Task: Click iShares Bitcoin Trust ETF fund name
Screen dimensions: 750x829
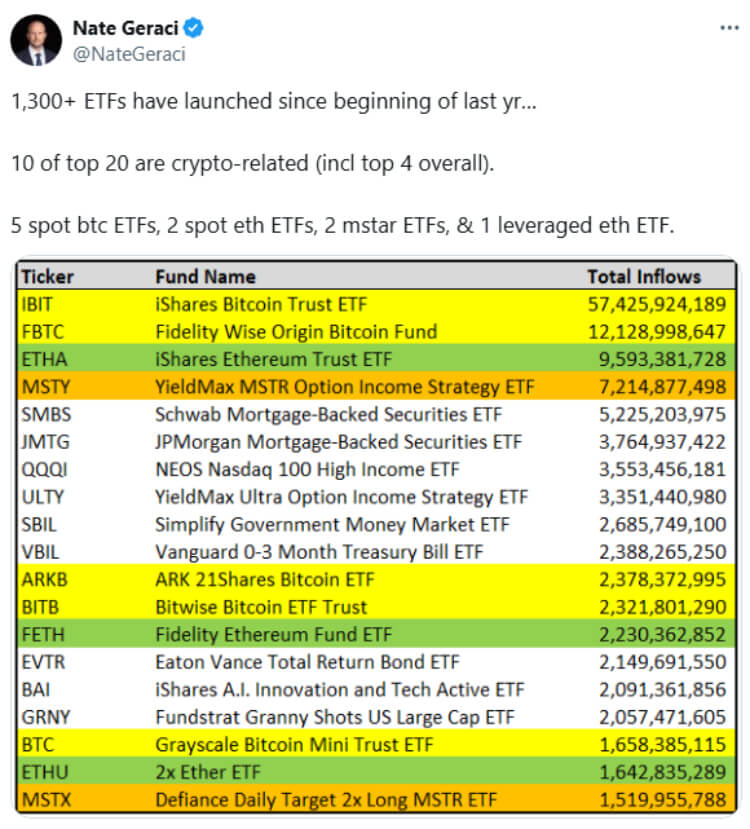Action: point(261,305)
